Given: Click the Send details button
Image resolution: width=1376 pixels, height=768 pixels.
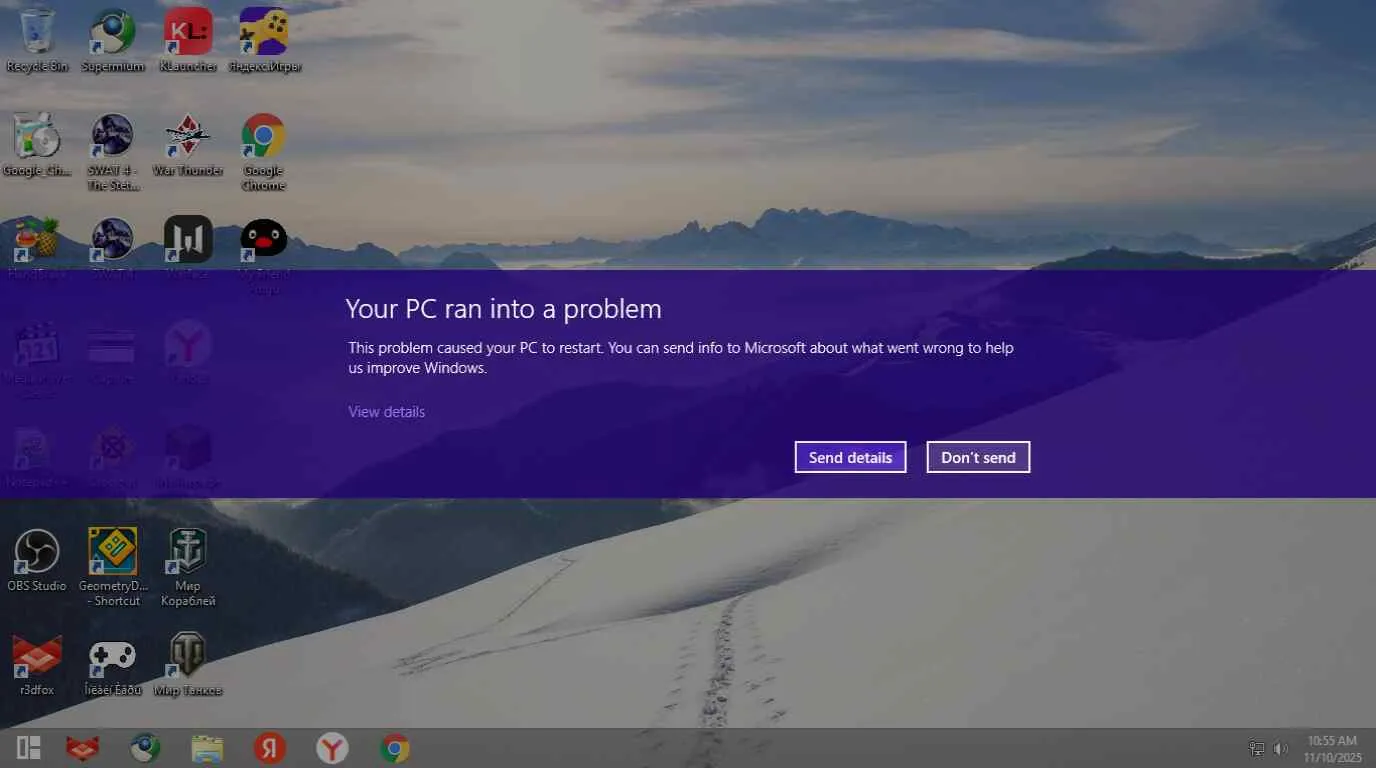Looking at the screenshot, I should tap(851, 457).
